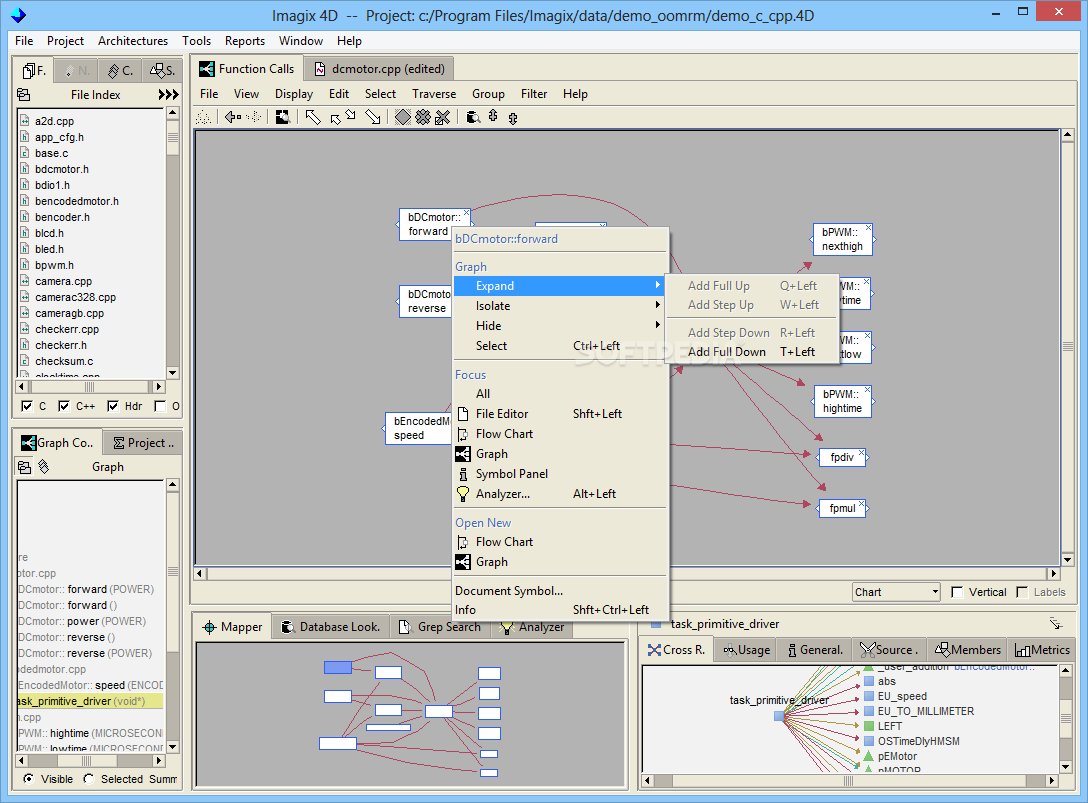The height and width of the screenshot is (803, 1088).
Task: Expand right side of bPWM::hightime node
Action: click(x=874, y=401)
